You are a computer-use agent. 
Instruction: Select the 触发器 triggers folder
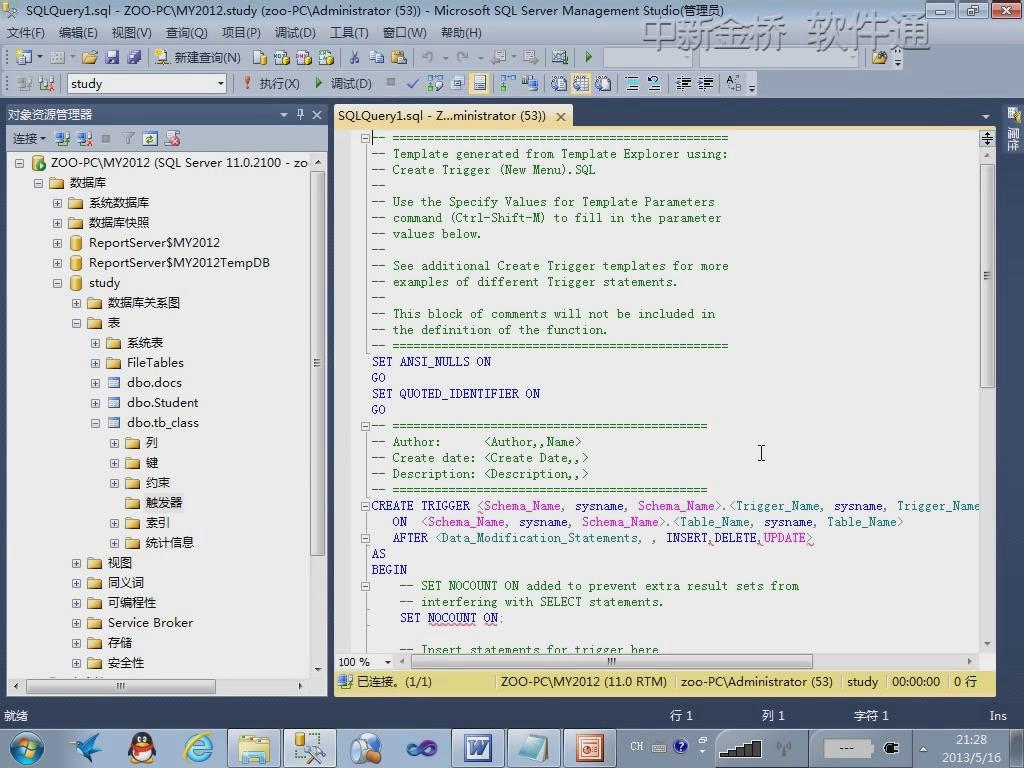(x=164, y=502)
